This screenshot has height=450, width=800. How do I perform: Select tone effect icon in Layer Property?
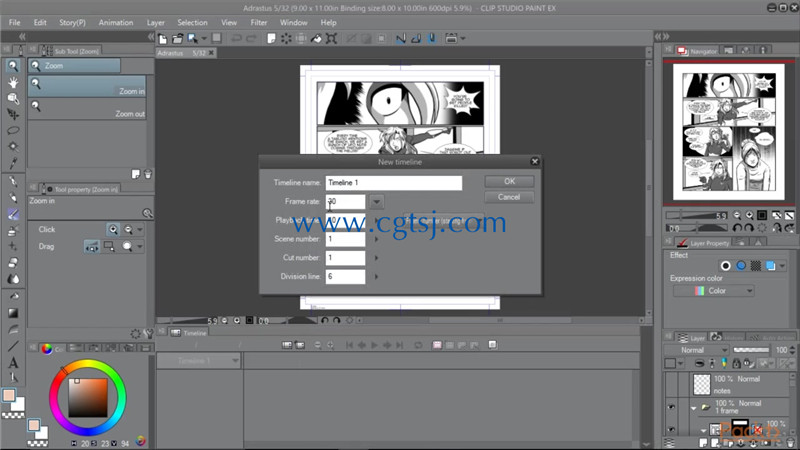(756, 265)
